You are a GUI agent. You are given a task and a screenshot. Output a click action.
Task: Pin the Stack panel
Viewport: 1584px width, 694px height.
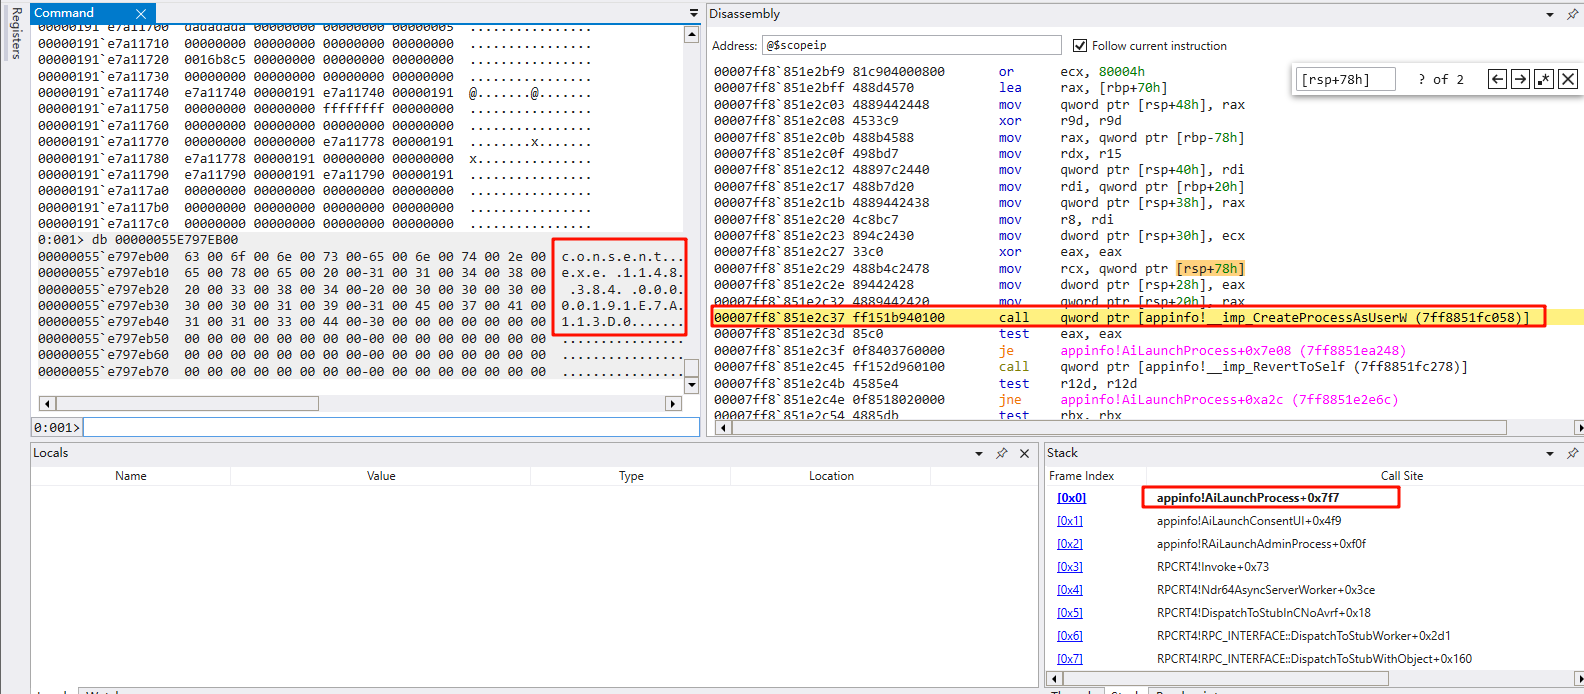[x=1572, y=453]
